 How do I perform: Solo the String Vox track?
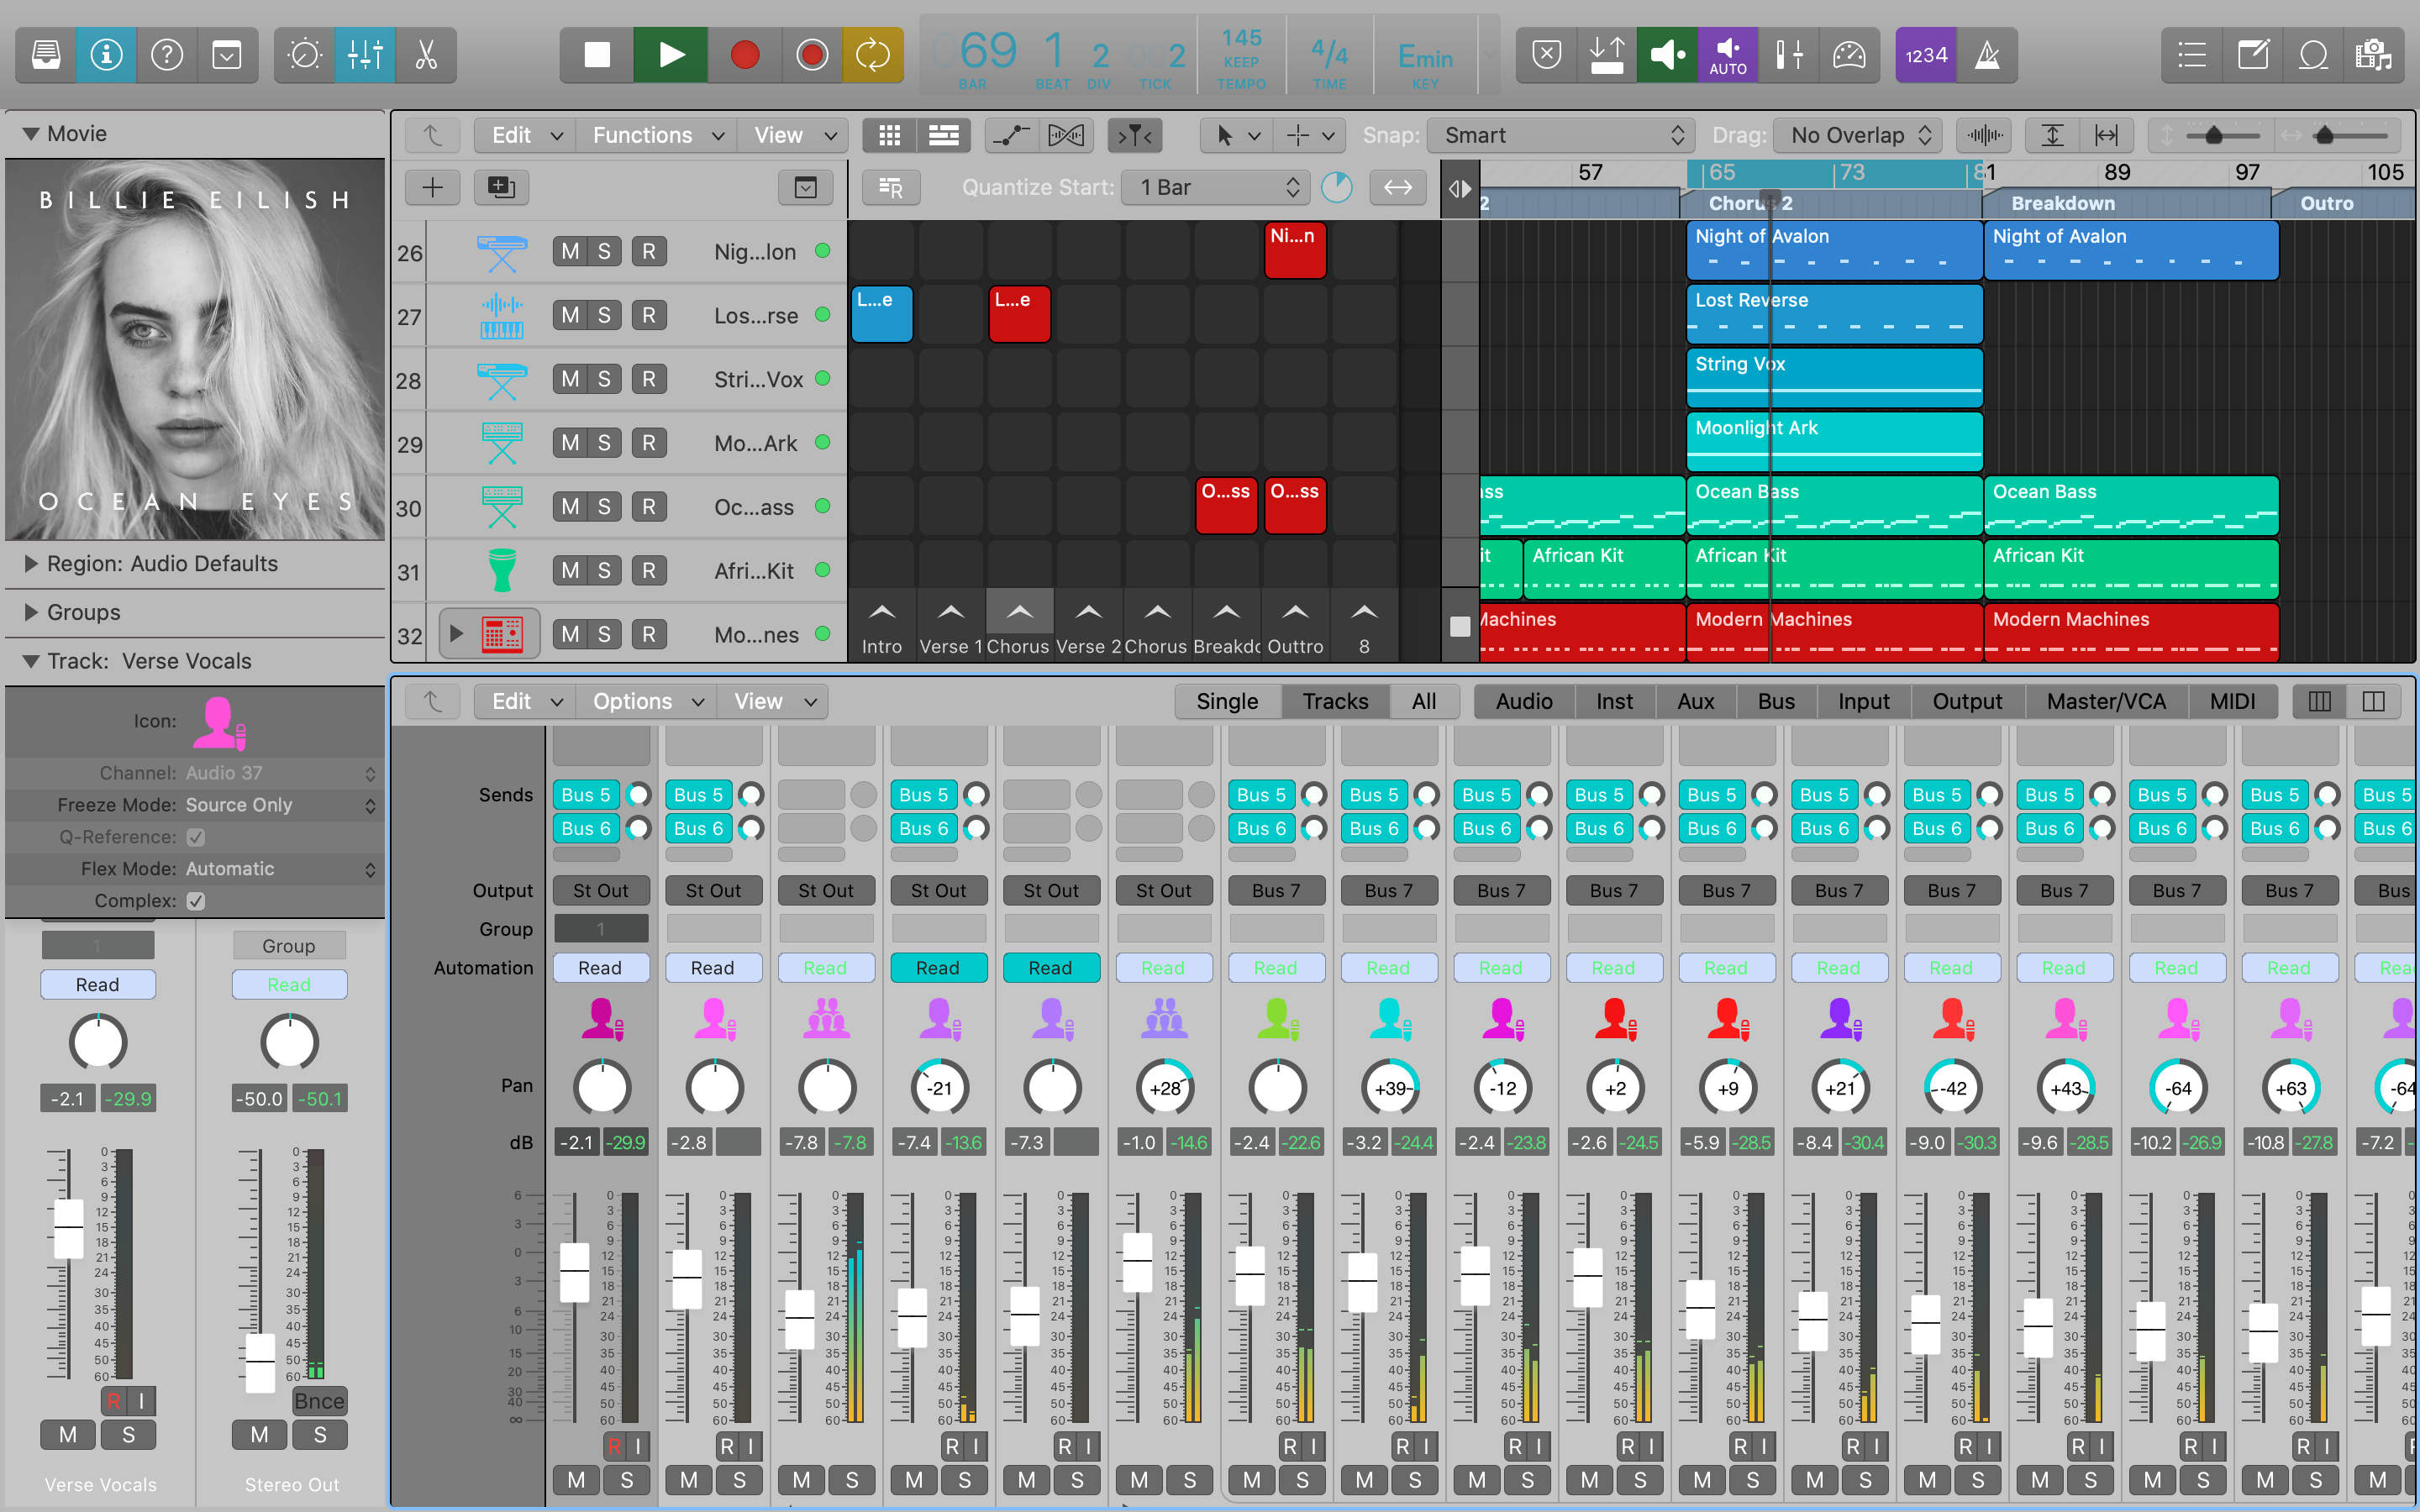pos(604,380)
